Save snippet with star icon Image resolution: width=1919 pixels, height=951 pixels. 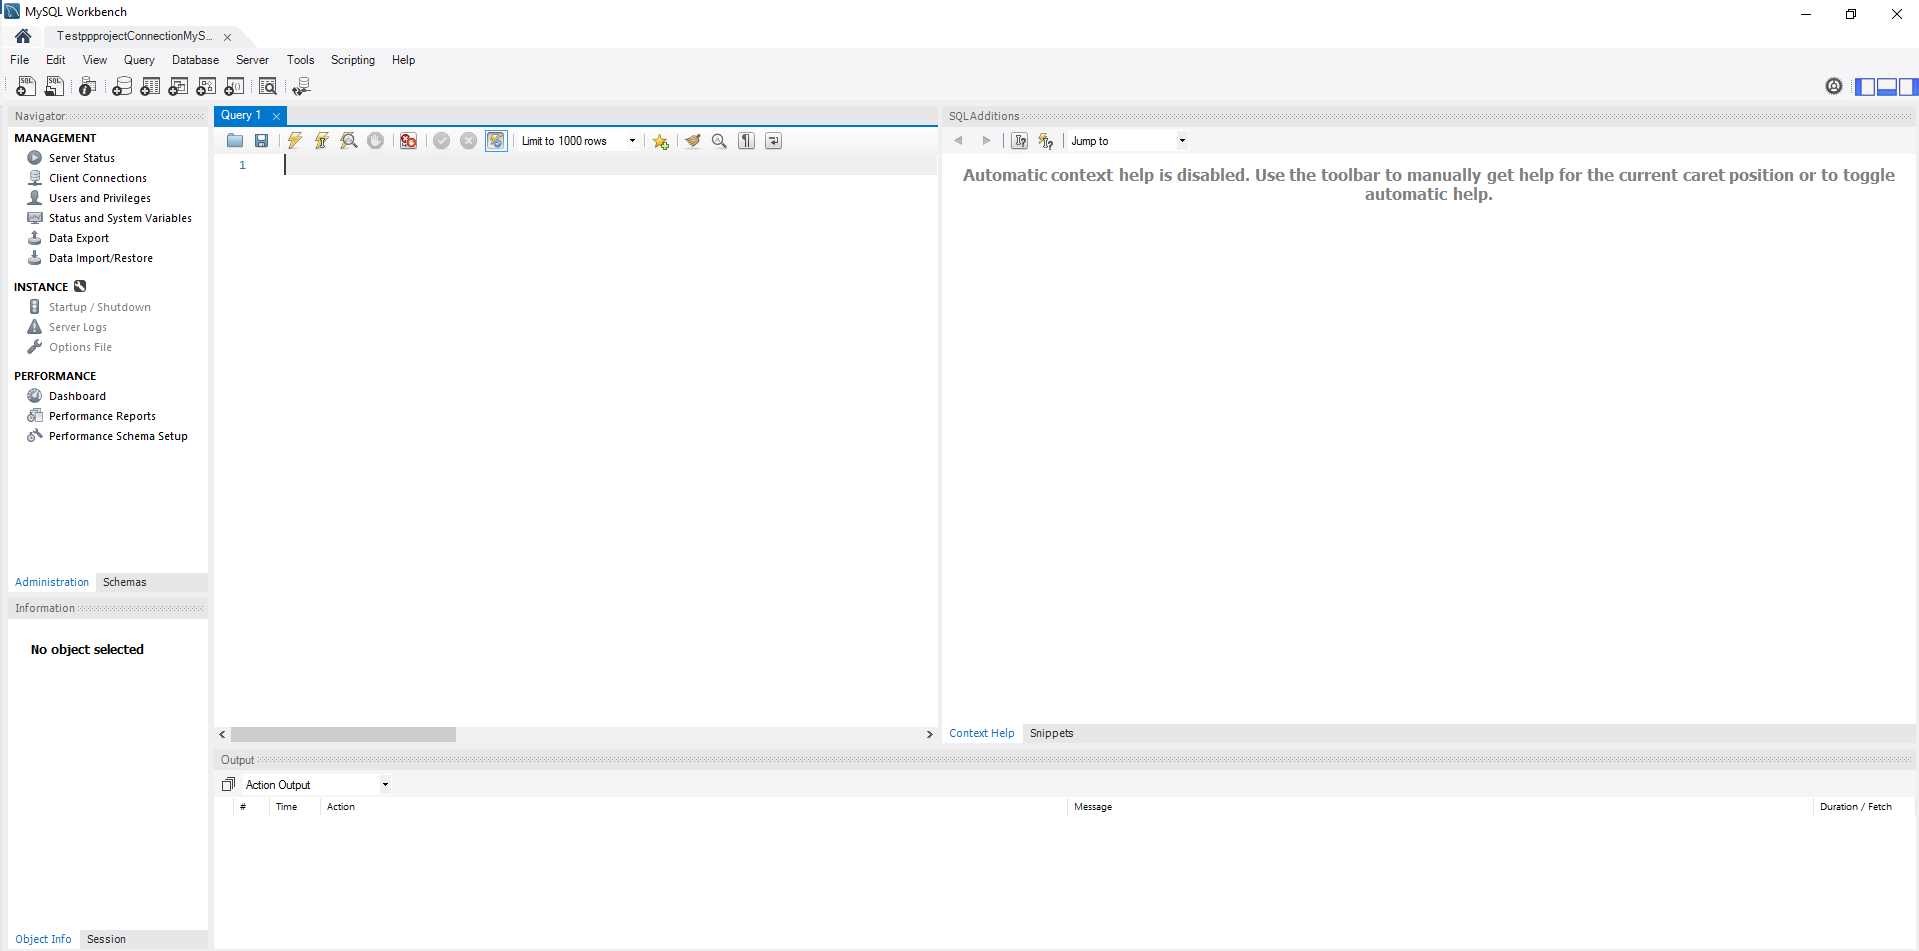pyautogui.click(x=661, y=141)
